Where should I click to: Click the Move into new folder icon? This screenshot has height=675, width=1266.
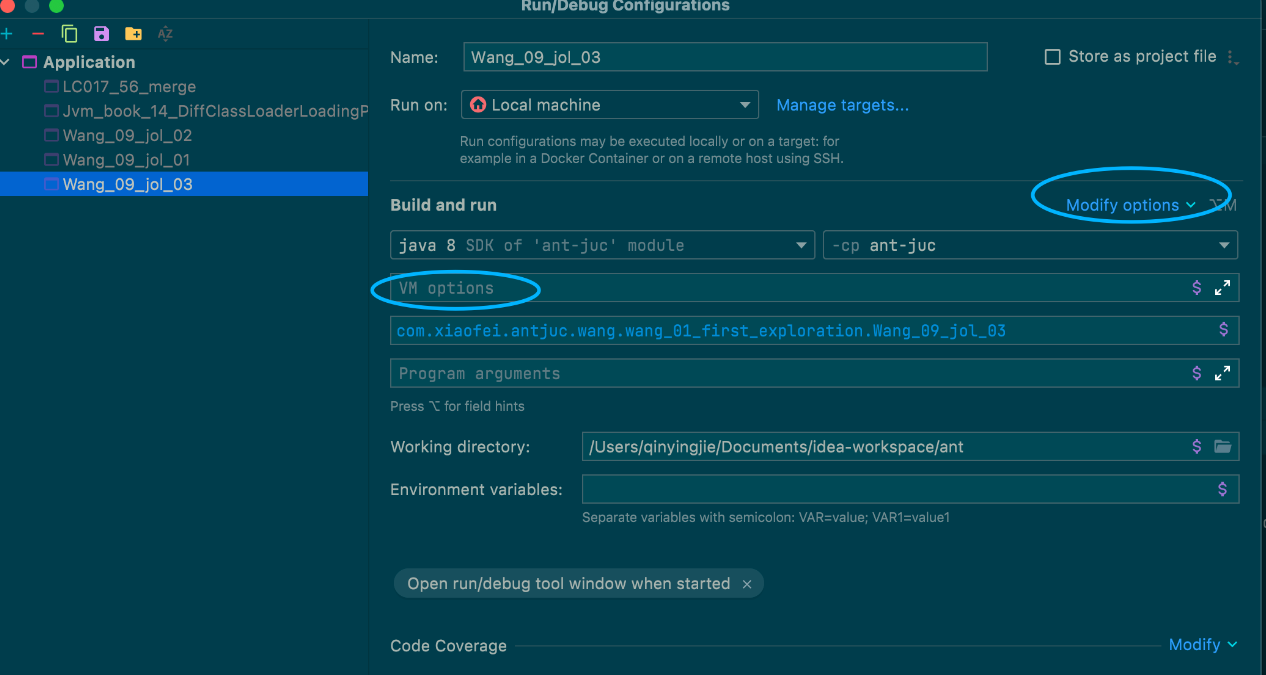(133, 34)
